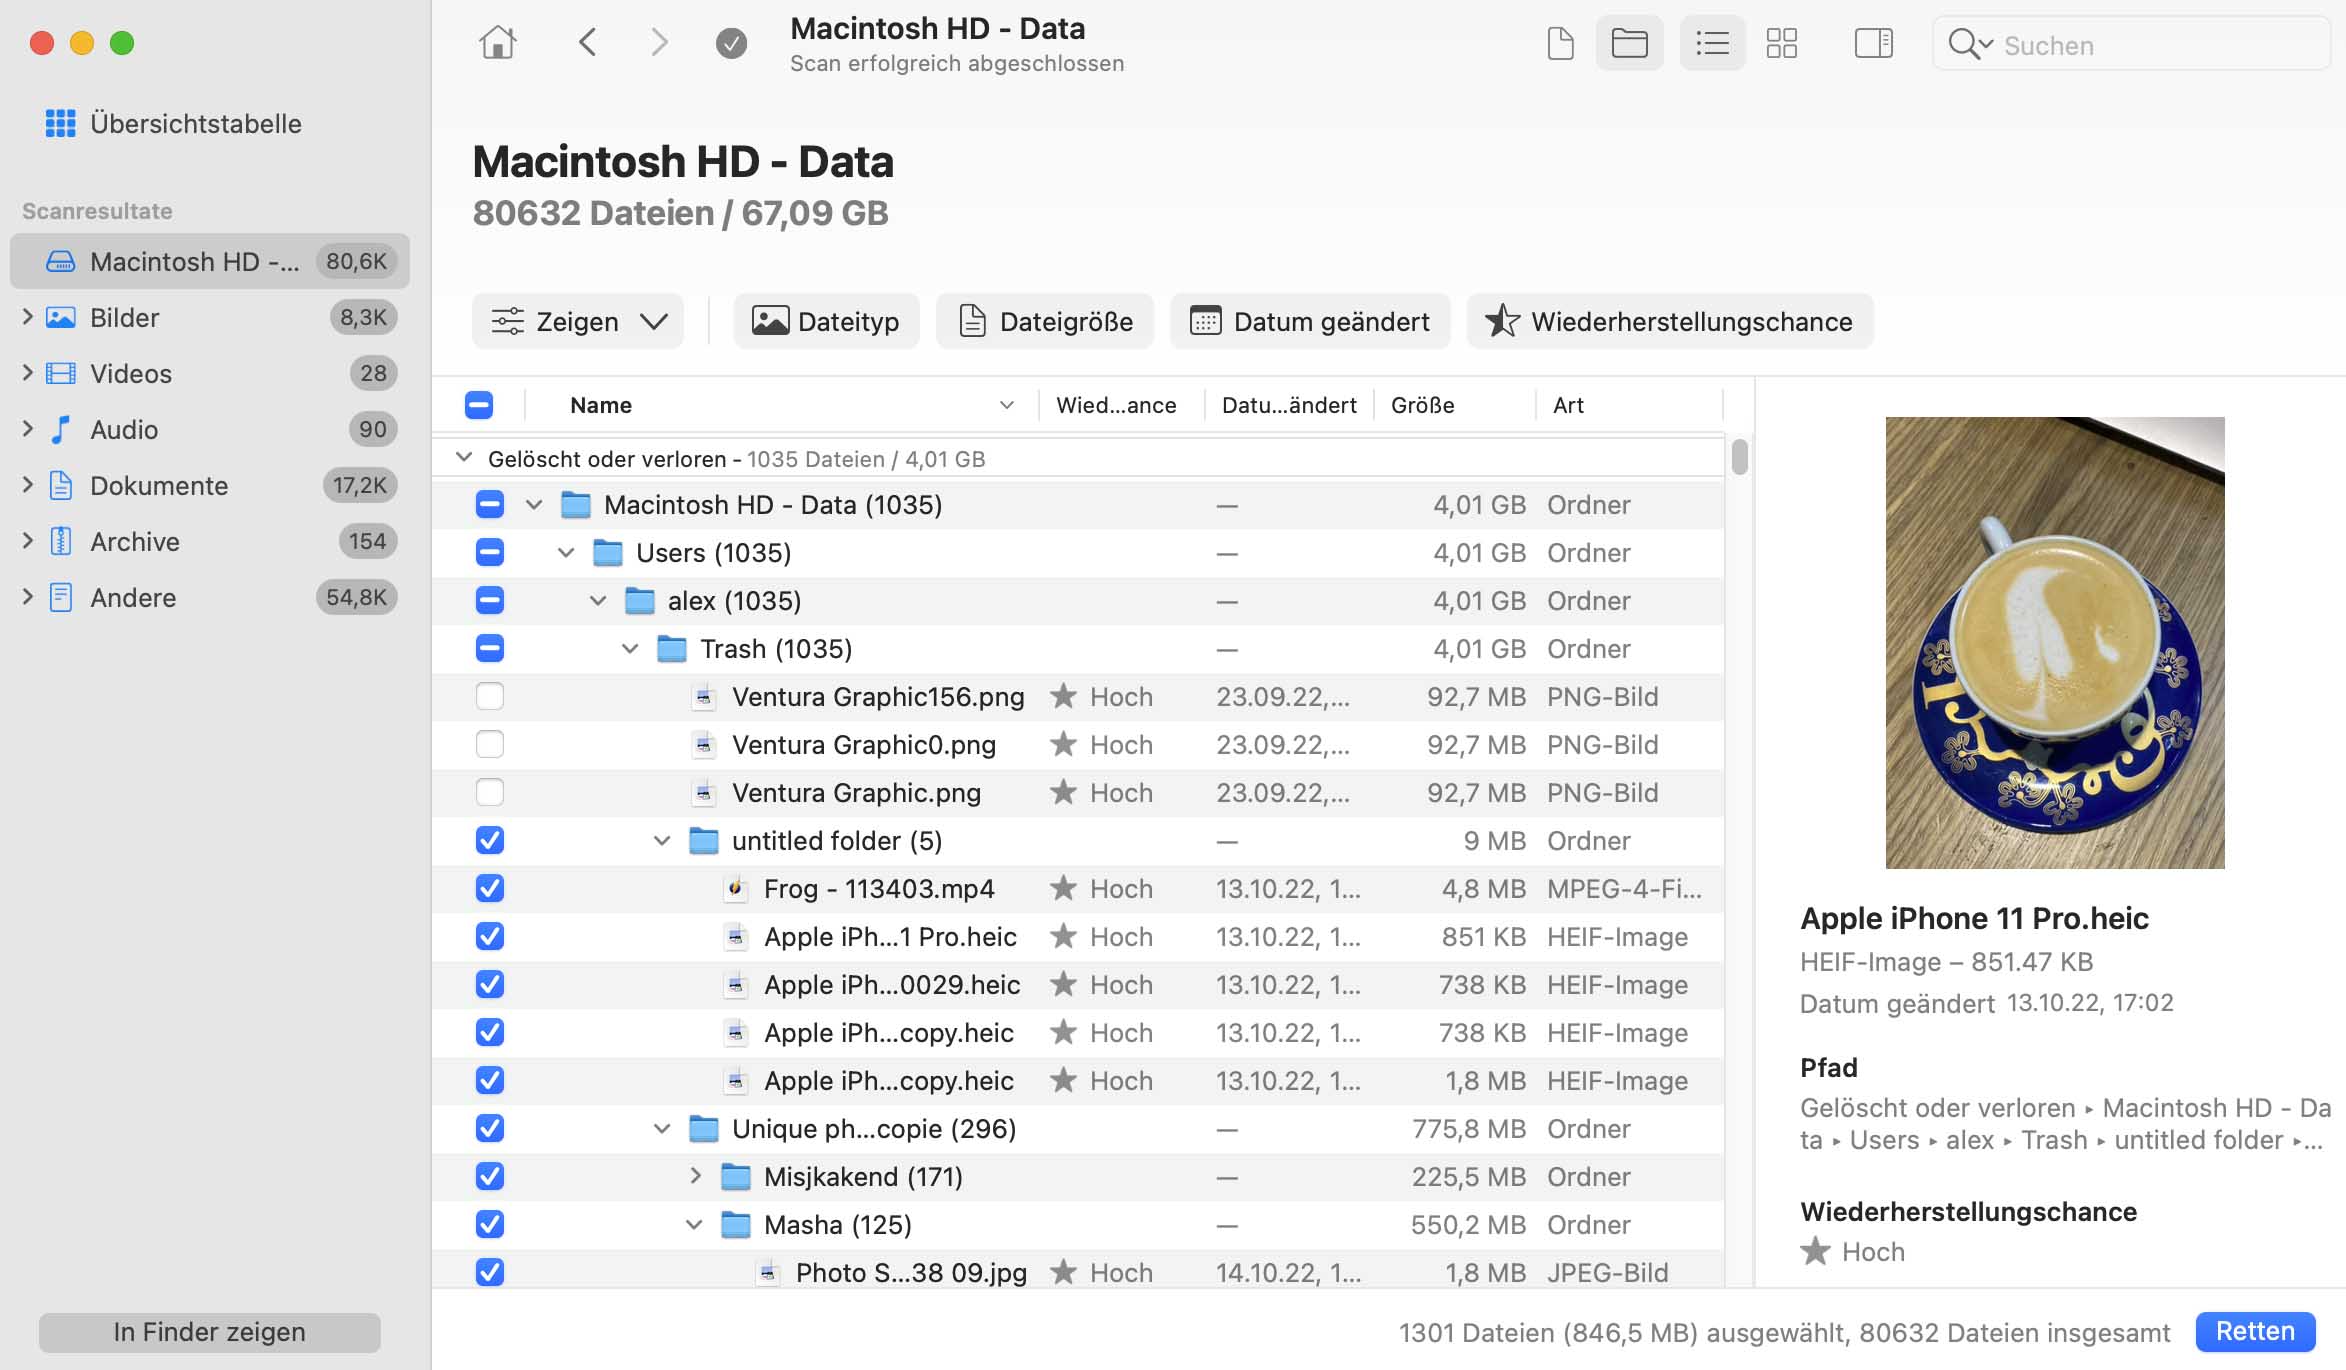Collapse Gelöscht oder verloren group
Viewport: 2346px width, 1370px height.
click(463, 458)
